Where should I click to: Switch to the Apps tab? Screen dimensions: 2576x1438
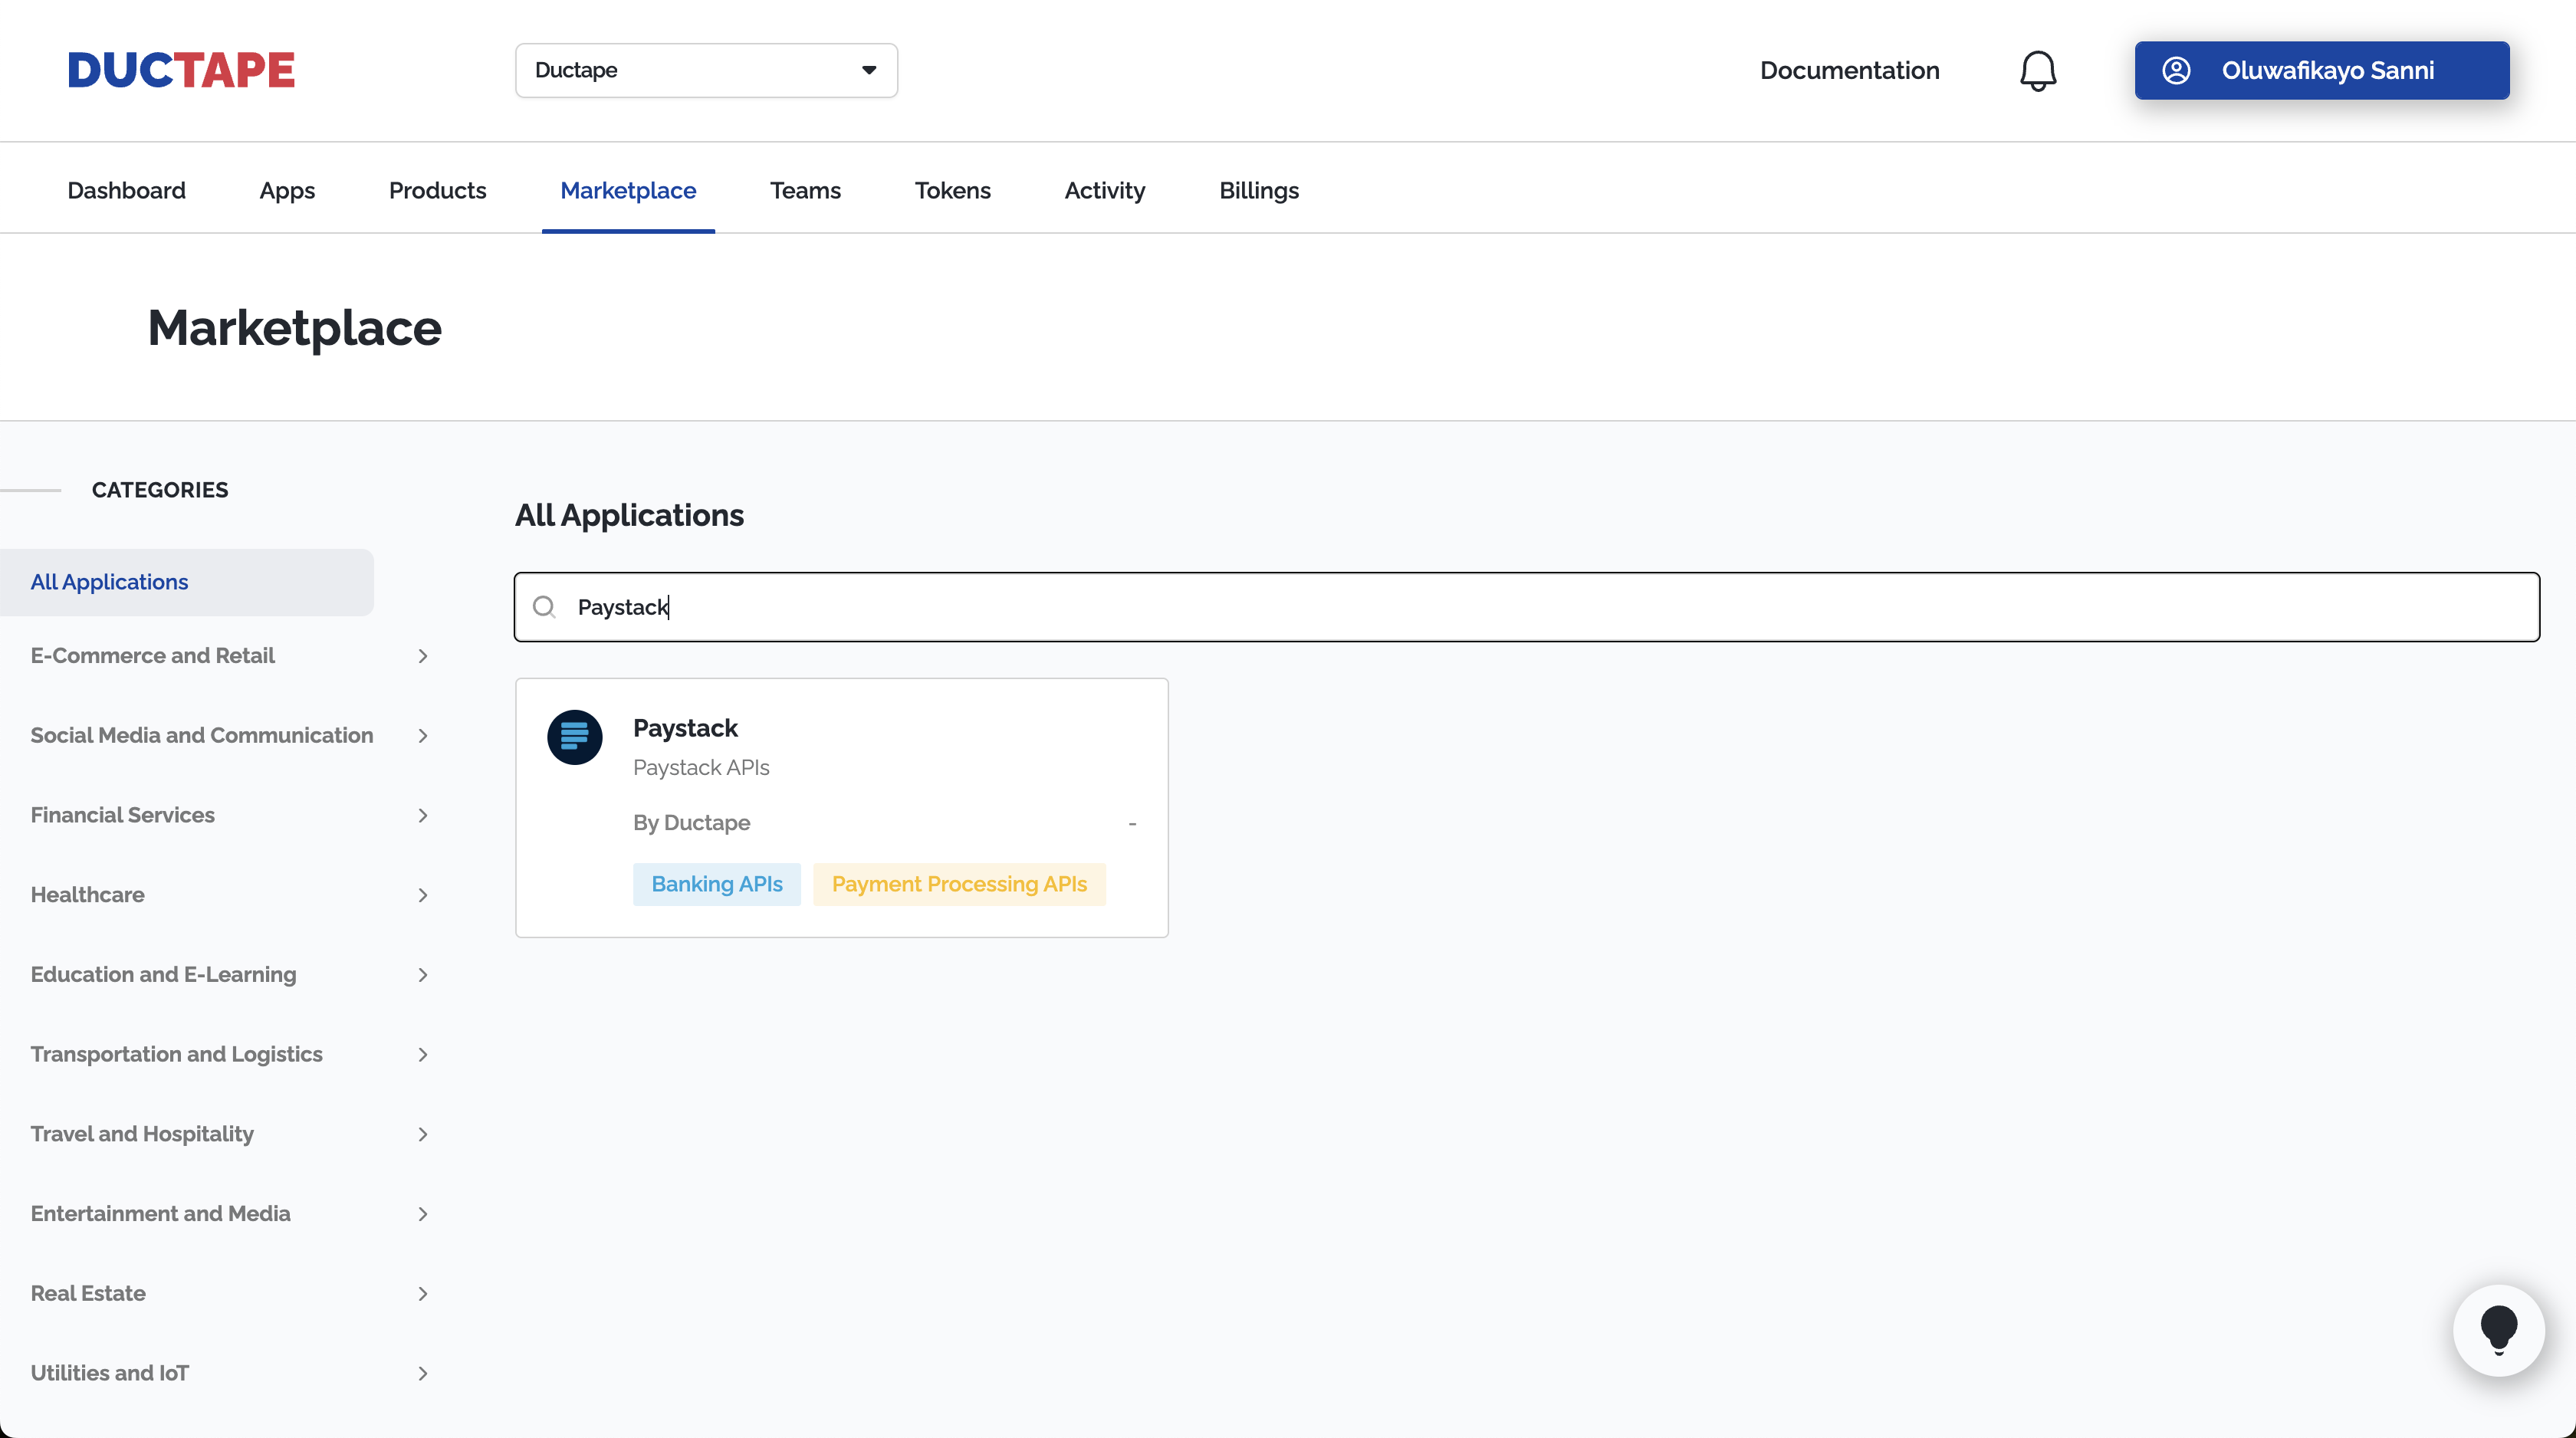(x=287, y=190)
